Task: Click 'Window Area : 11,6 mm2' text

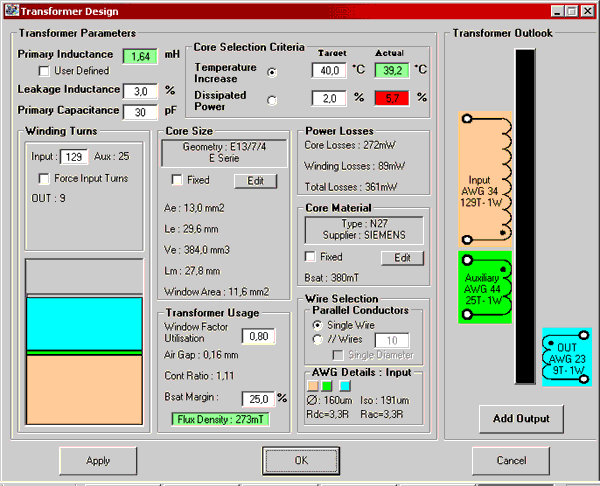Action: (217, 292)
